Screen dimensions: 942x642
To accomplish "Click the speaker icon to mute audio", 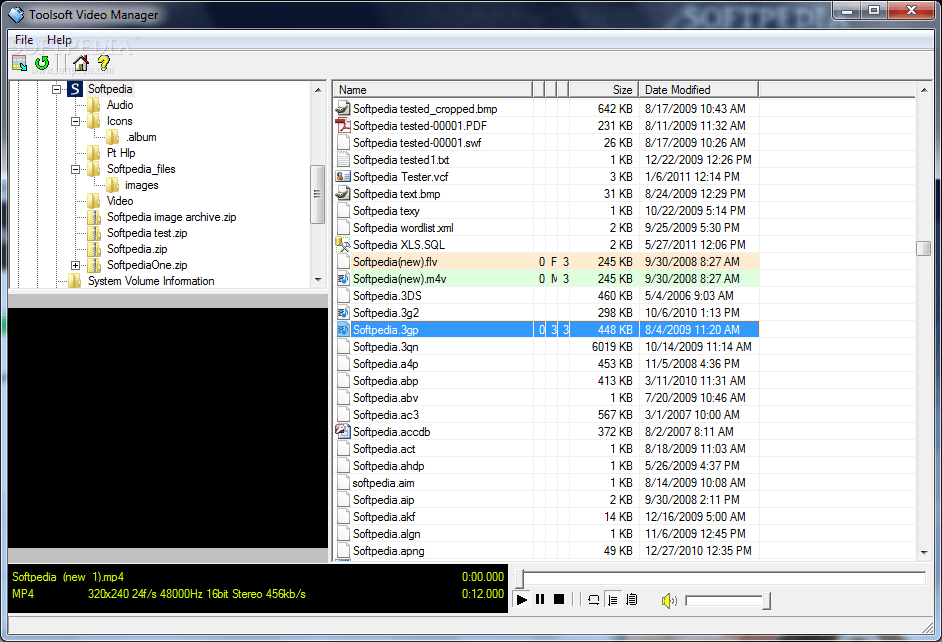I will pyautogui.click(x=668, y=599).
